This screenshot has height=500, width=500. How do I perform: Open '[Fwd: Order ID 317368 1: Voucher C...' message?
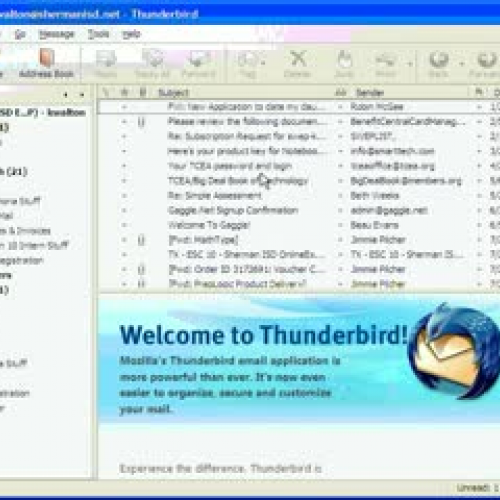pos(247,269)
